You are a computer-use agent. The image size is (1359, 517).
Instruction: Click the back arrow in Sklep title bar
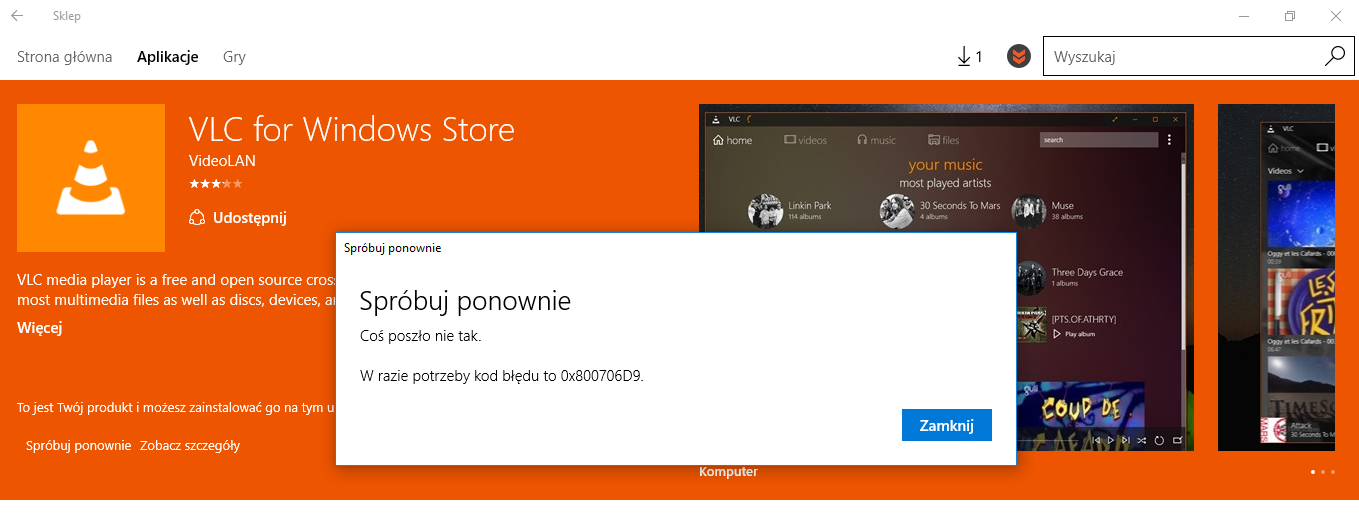point(16,16)
